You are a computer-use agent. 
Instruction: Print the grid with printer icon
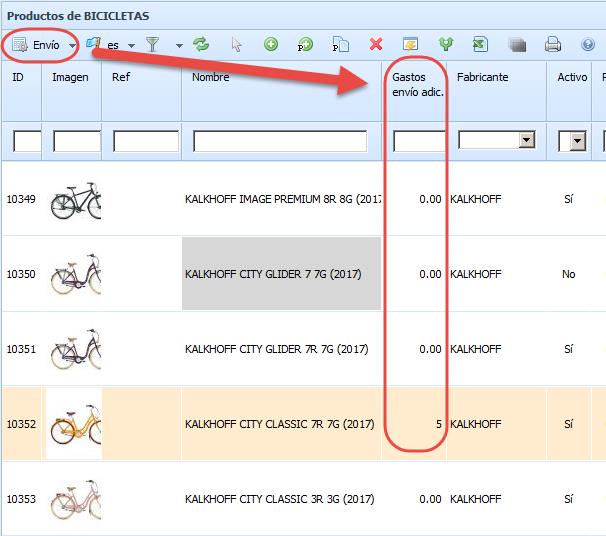[553, 44]
